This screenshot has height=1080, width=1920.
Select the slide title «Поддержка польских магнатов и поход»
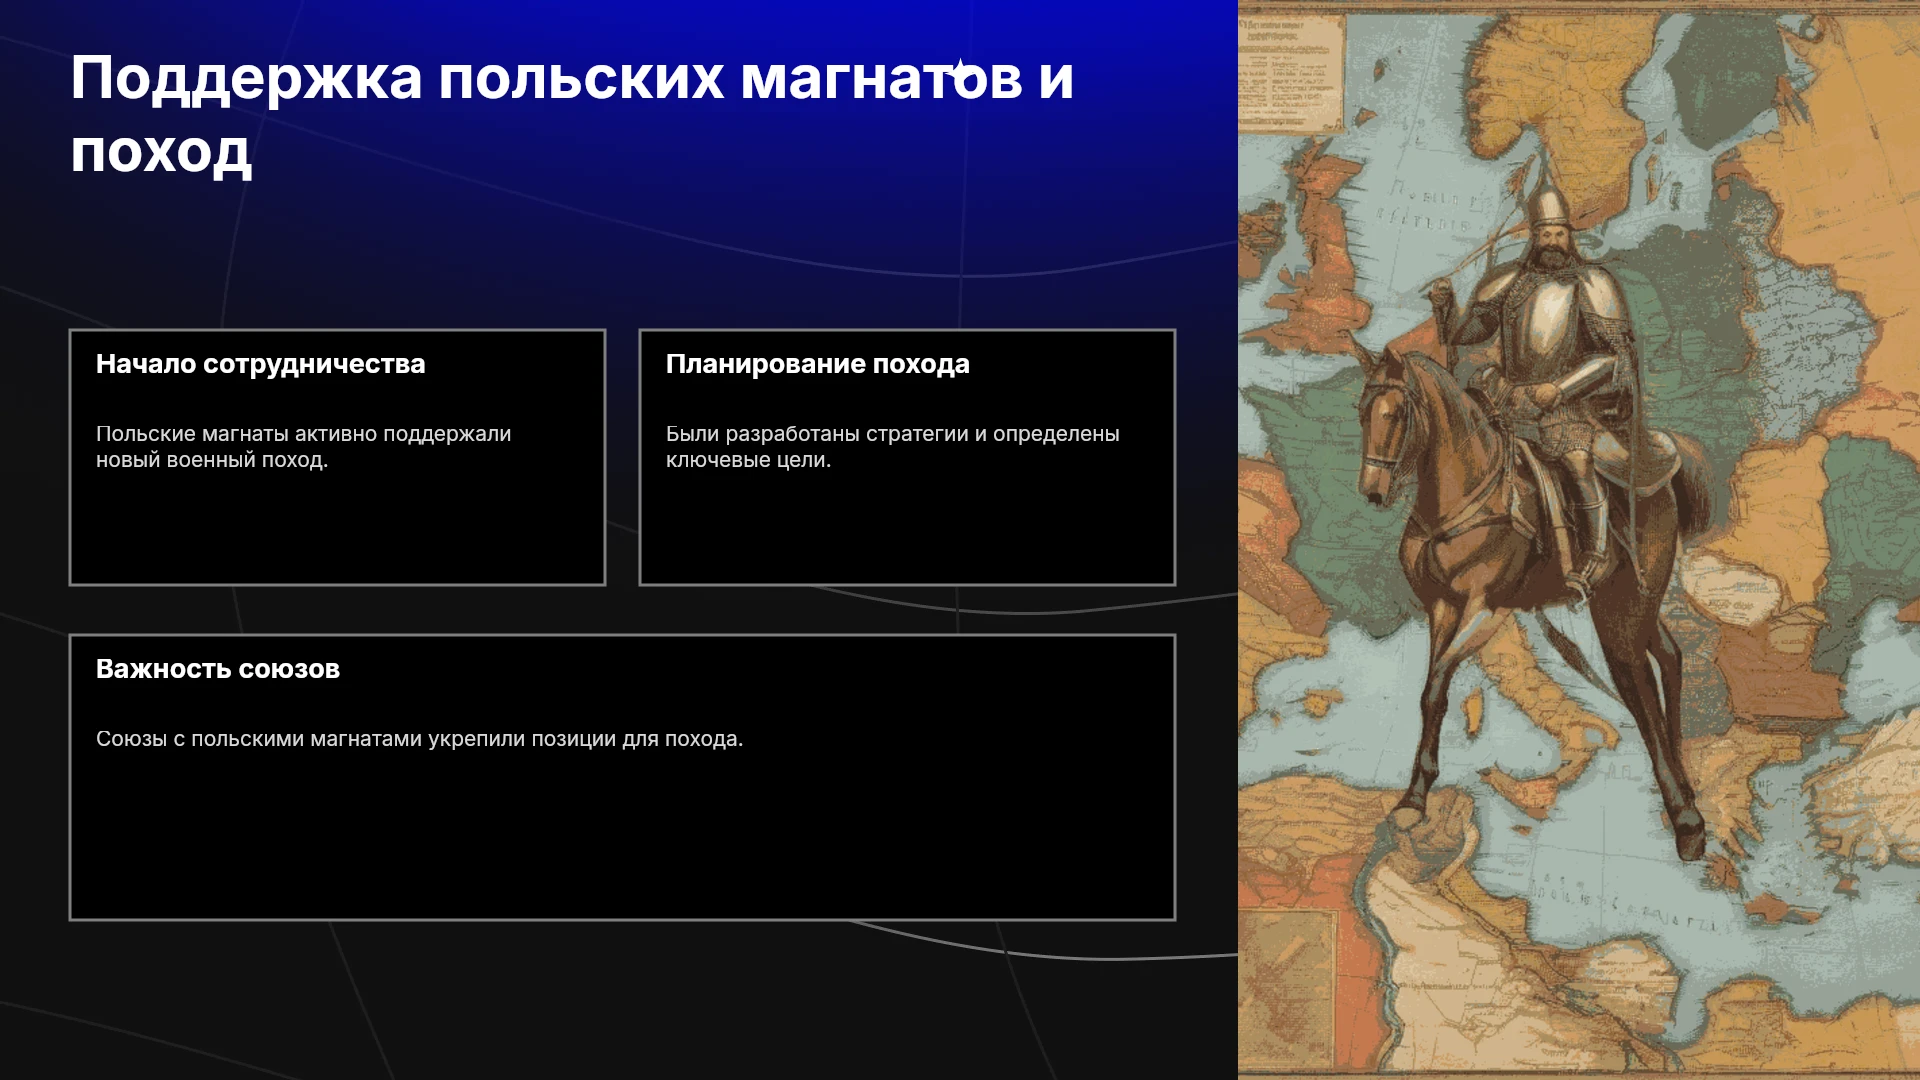tap(572, 114)
